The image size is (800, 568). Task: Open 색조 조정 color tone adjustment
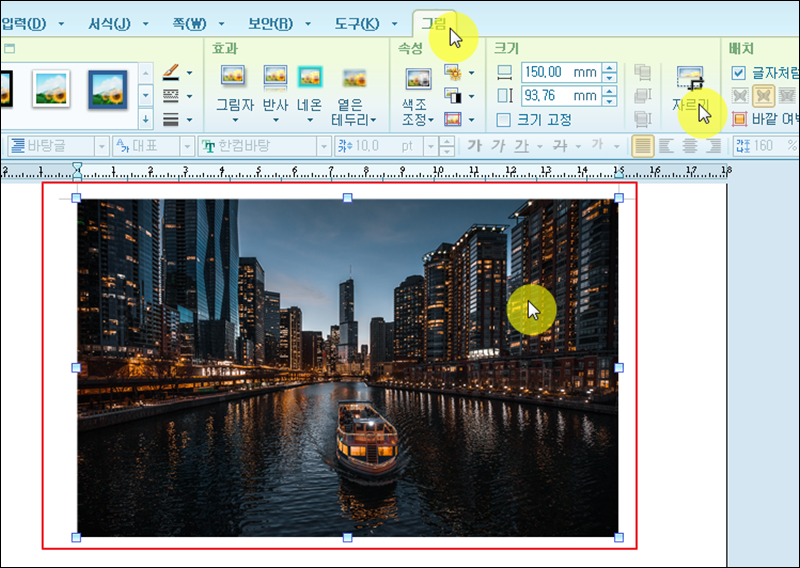(418, 96)
